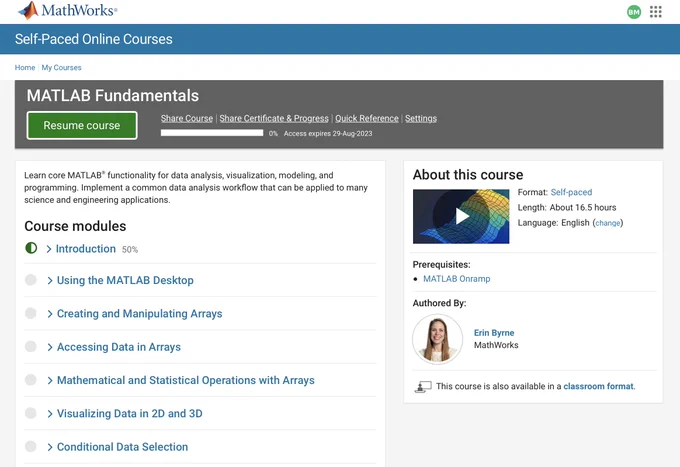Click the Resume course button

click(x=82, y=125)
